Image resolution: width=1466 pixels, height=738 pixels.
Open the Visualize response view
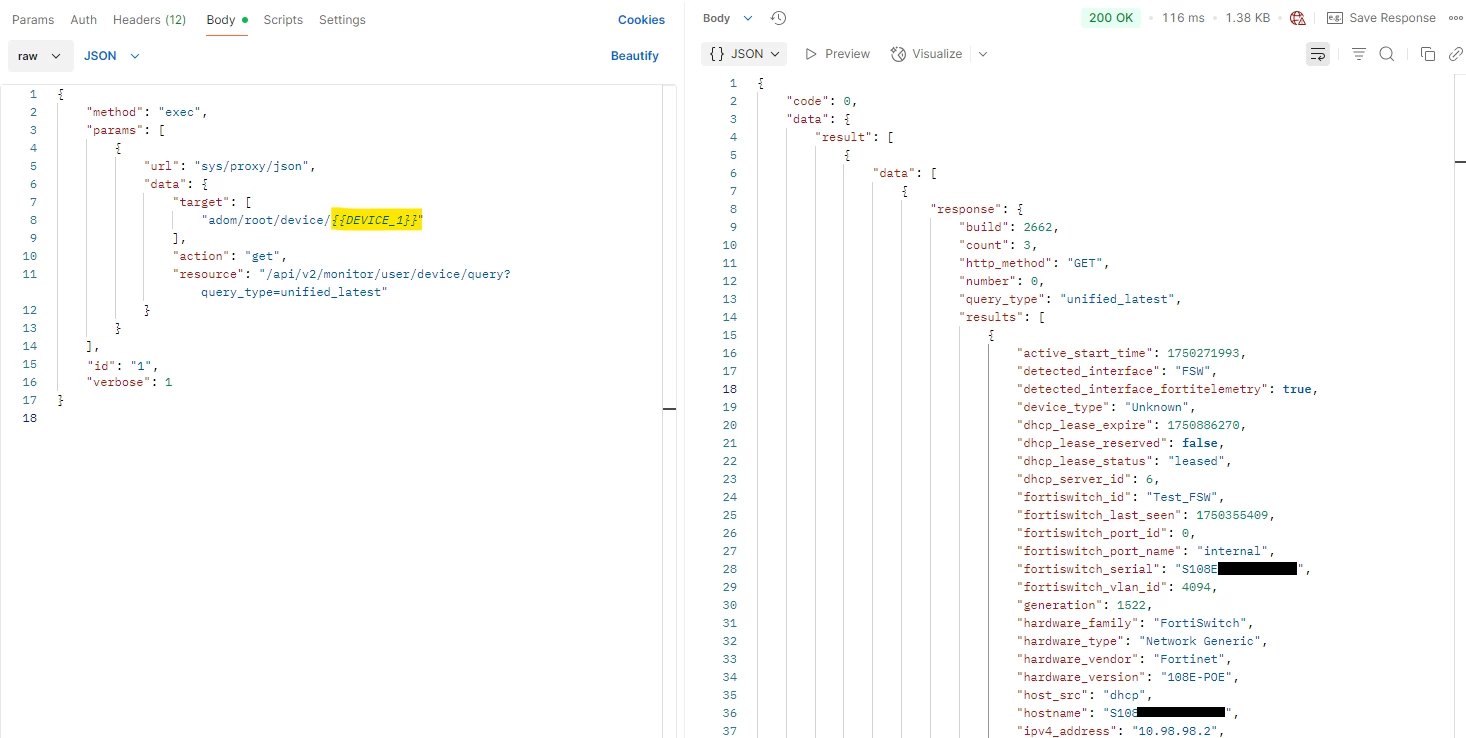coord(926,54)
